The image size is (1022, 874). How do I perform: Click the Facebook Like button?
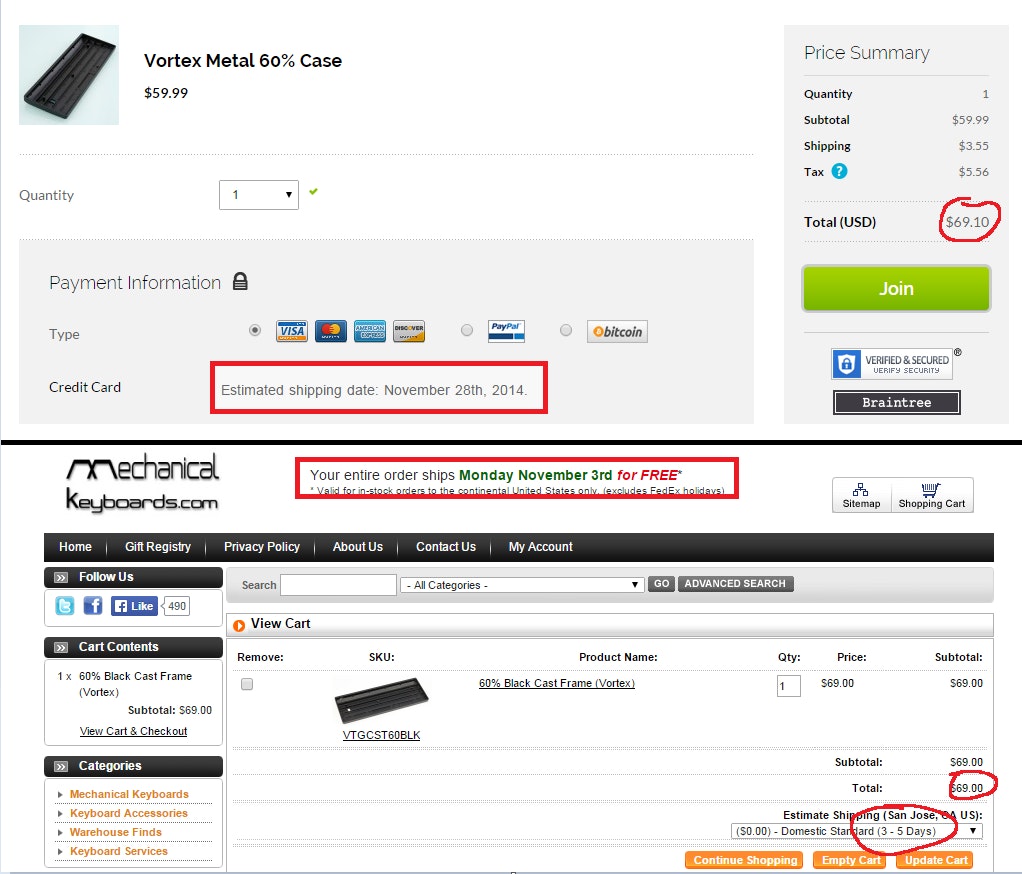[x=134, y=606]
